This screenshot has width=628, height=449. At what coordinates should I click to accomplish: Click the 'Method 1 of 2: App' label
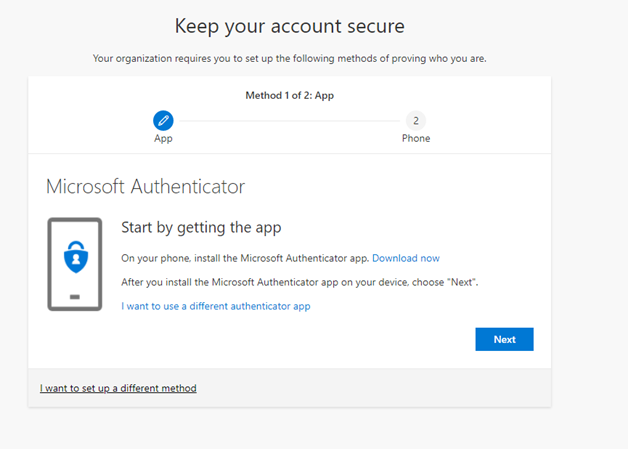(x=290, y=95)
